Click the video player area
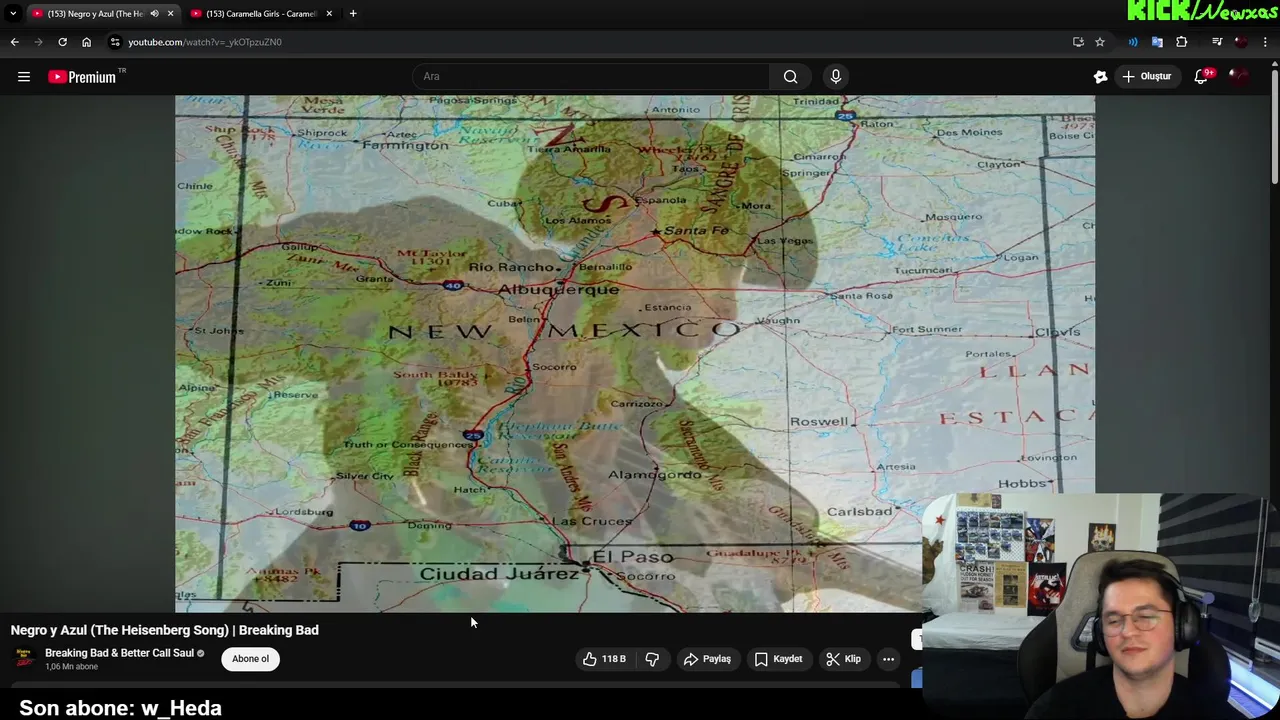Image resolution: width=1280 pixels, height=720 pixels. pyautogui.click(x=635, y=354)
